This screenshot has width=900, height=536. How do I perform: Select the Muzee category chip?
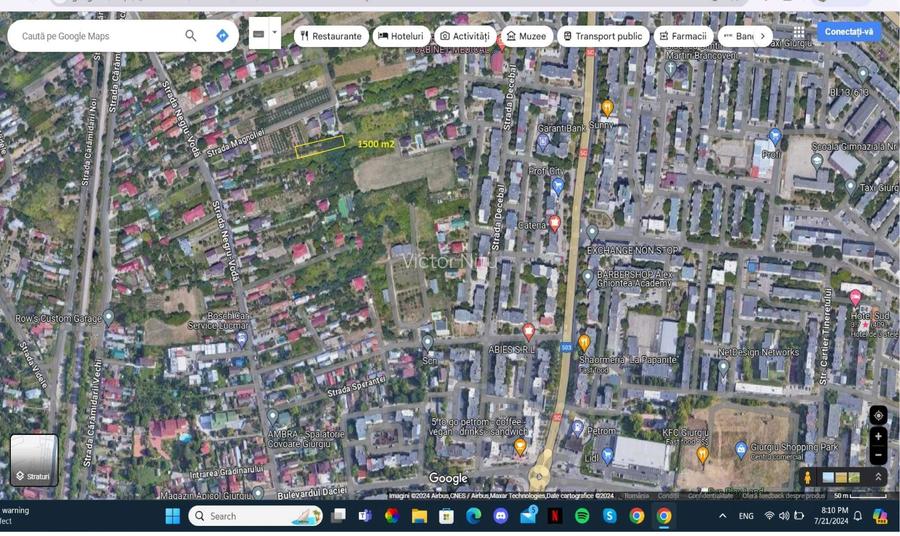coord(526,36)
